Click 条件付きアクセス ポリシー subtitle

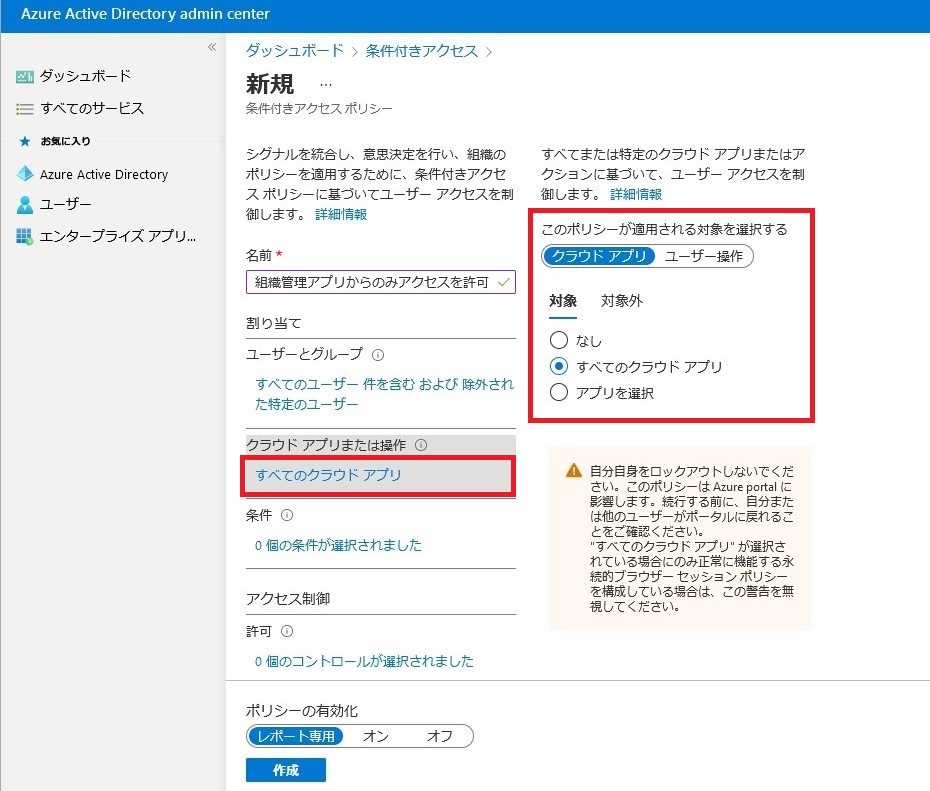tap(319, 109)
